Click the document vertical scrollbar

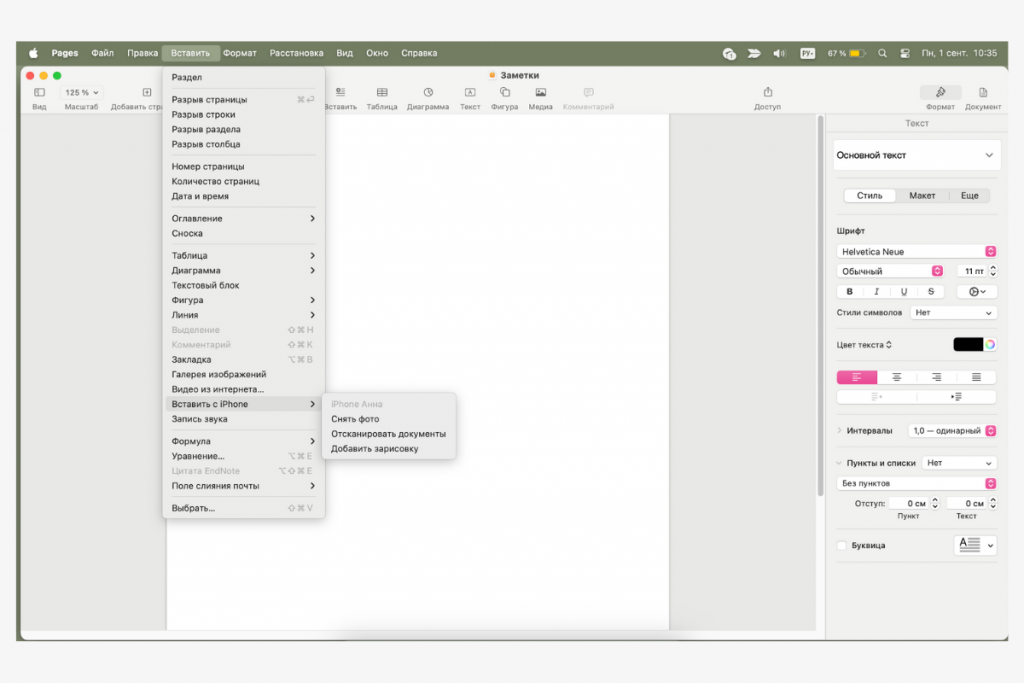pos(820,306)
